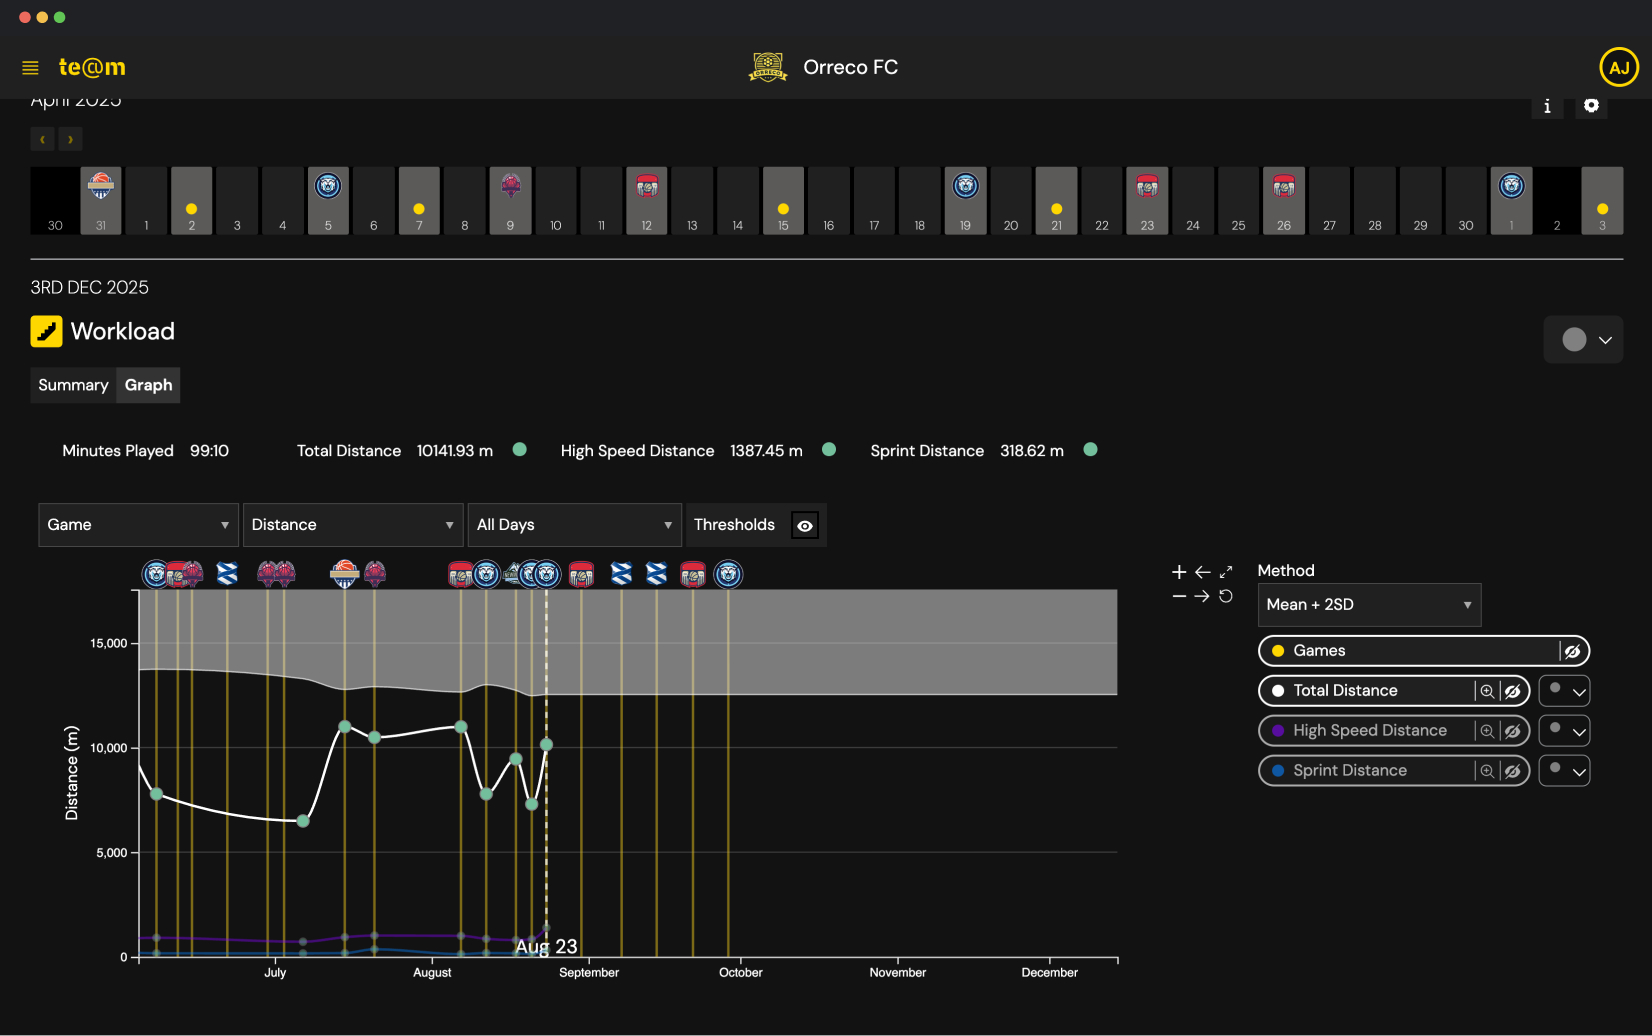This screenshot has width=1652, height=1036.
Task: Select April 15 in the calendar strip
Action: [783, 200]
